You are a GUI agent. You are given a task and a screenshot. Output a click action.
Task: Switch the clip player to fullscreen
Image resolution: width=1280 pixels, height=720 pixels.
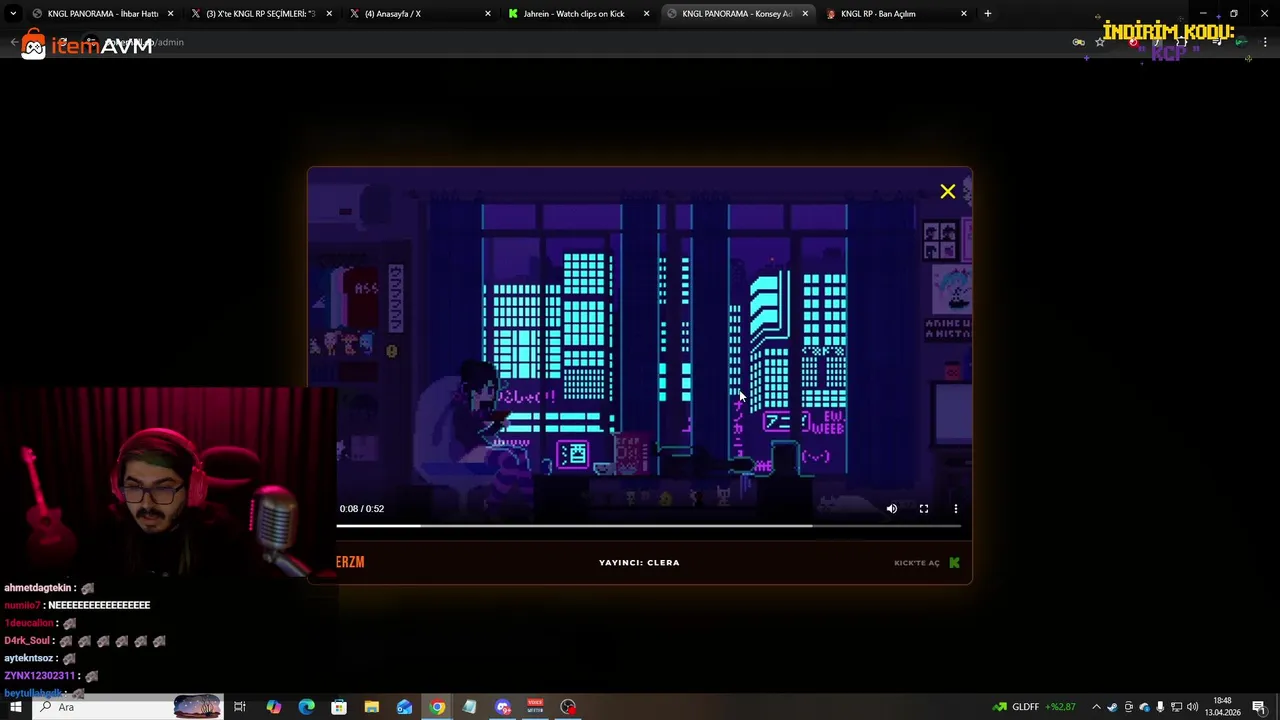click(x=924, y=509)
